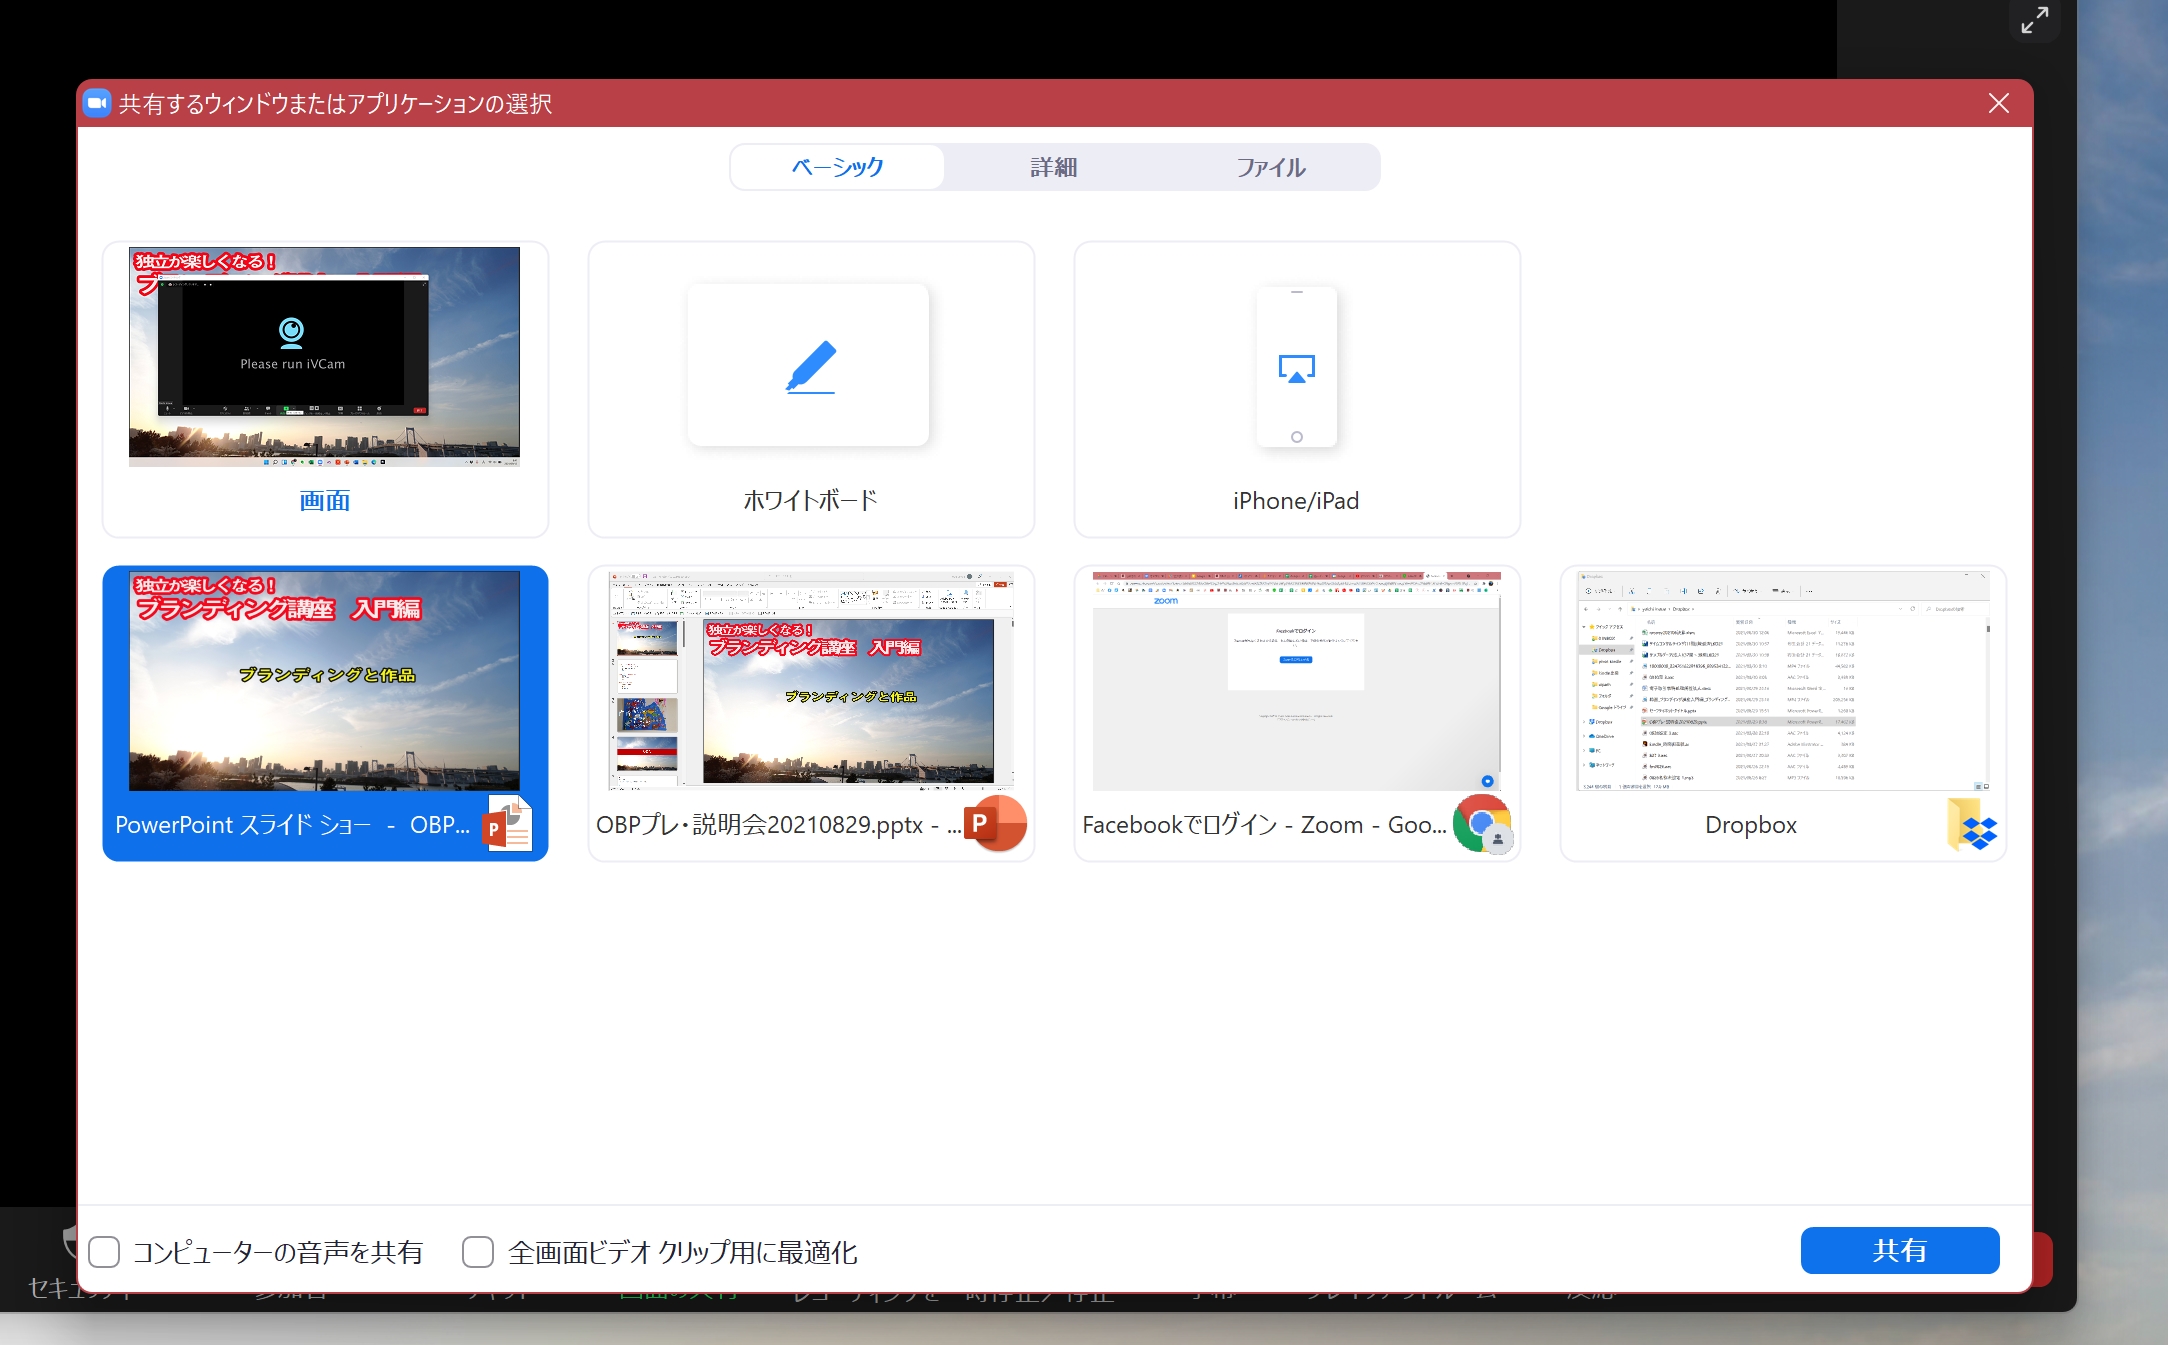Select the Dropbox window thumbnail
Screen dimensions: 2168x1345
[x=1783, y=681]
